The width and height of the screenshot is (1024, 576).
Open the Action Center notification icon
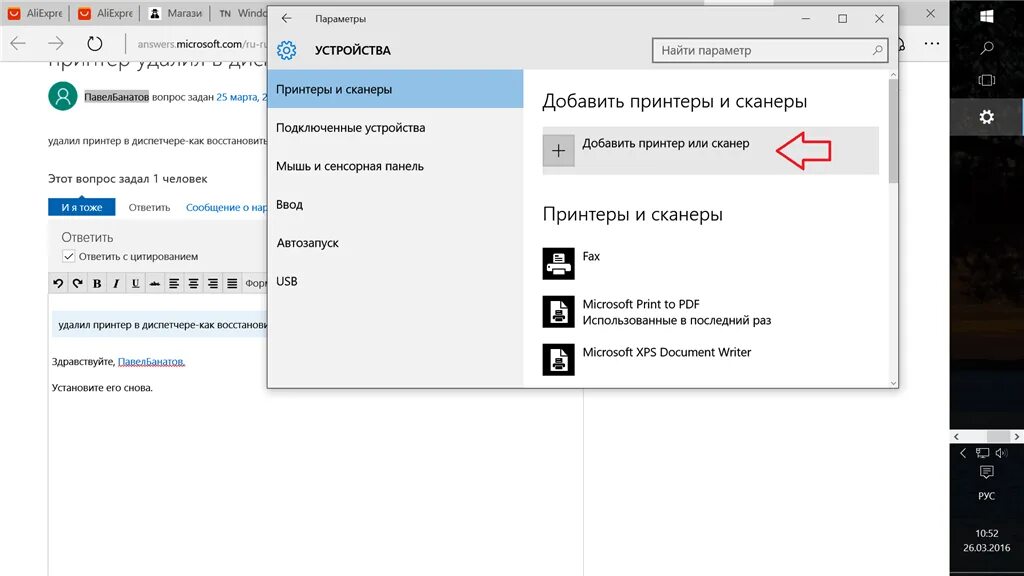point(987,472)
